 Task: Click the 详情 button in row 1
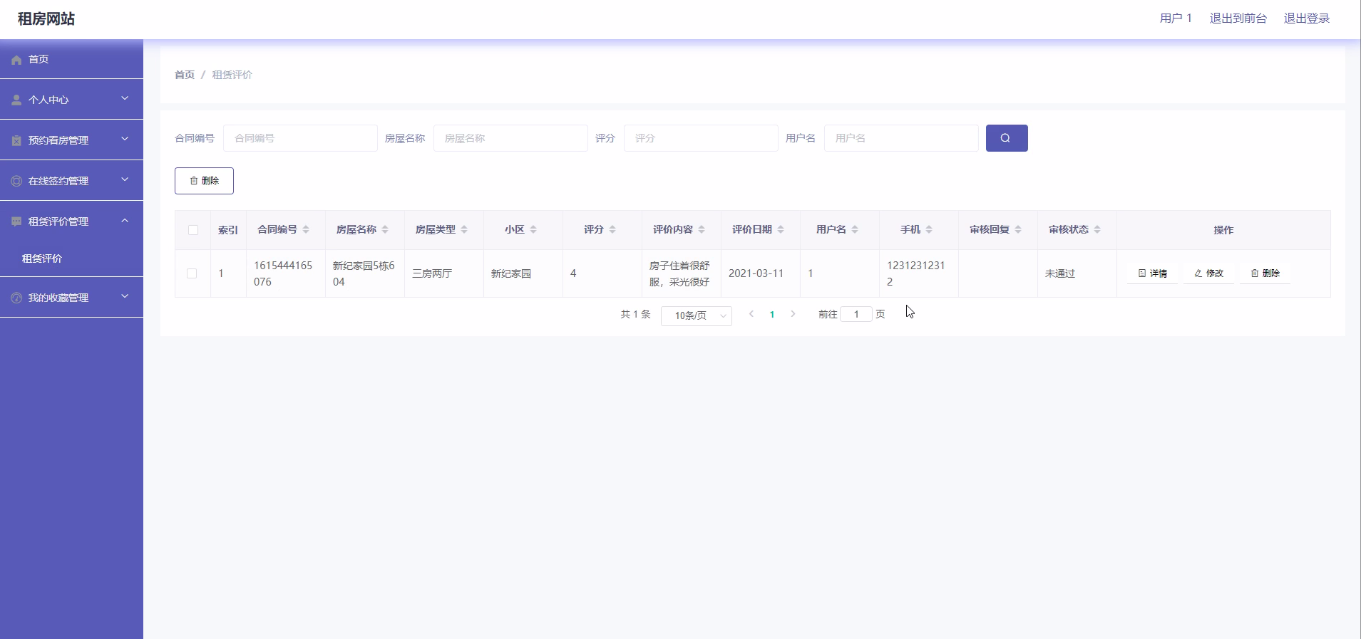(1153, 273)
